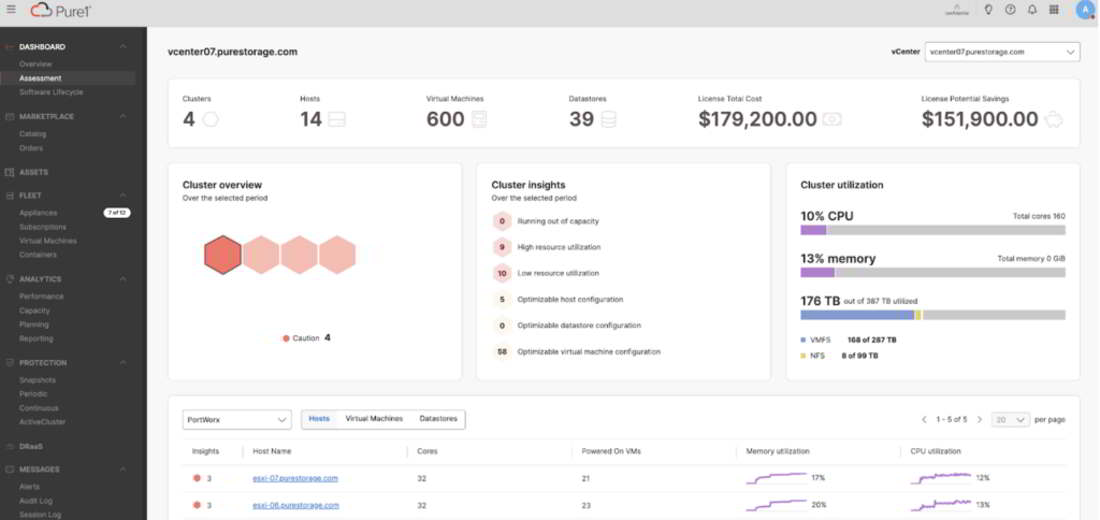The height and width of the screenshot is (520, 1100).
Task: Select the darkest highlighted cluster hexagon
Action: (223, 255)
